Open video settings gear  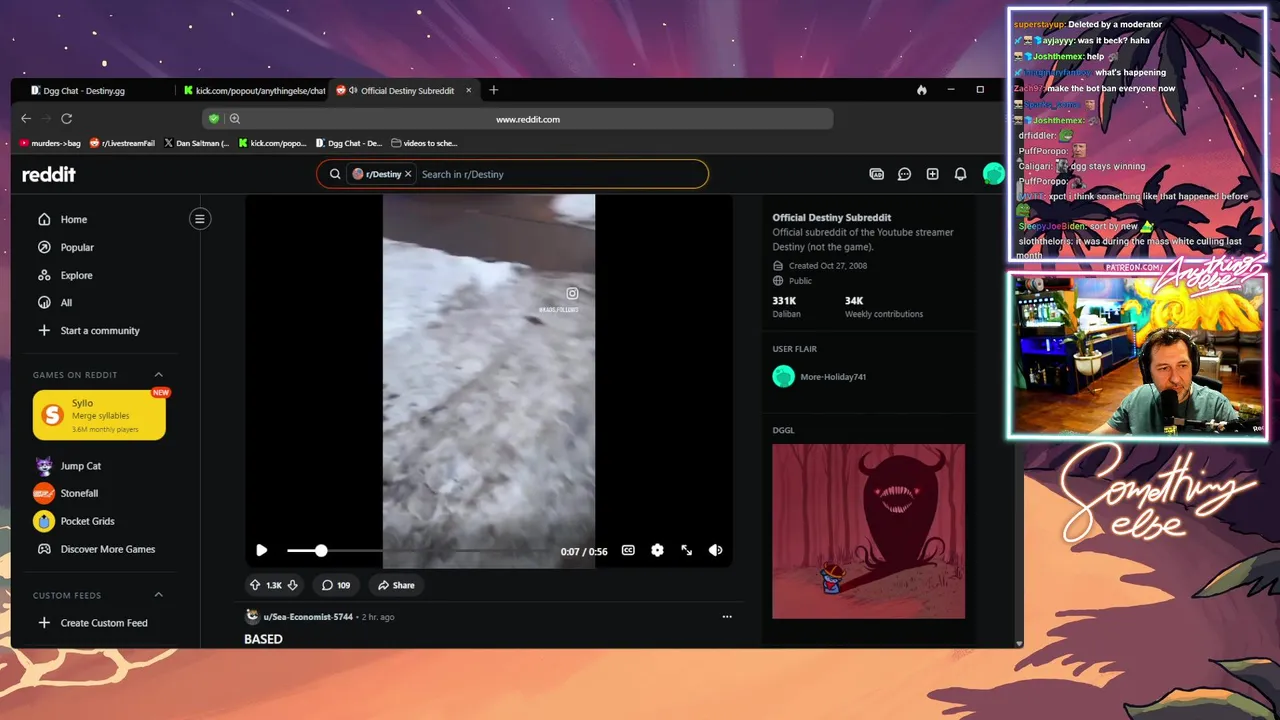tap(657, 550)
